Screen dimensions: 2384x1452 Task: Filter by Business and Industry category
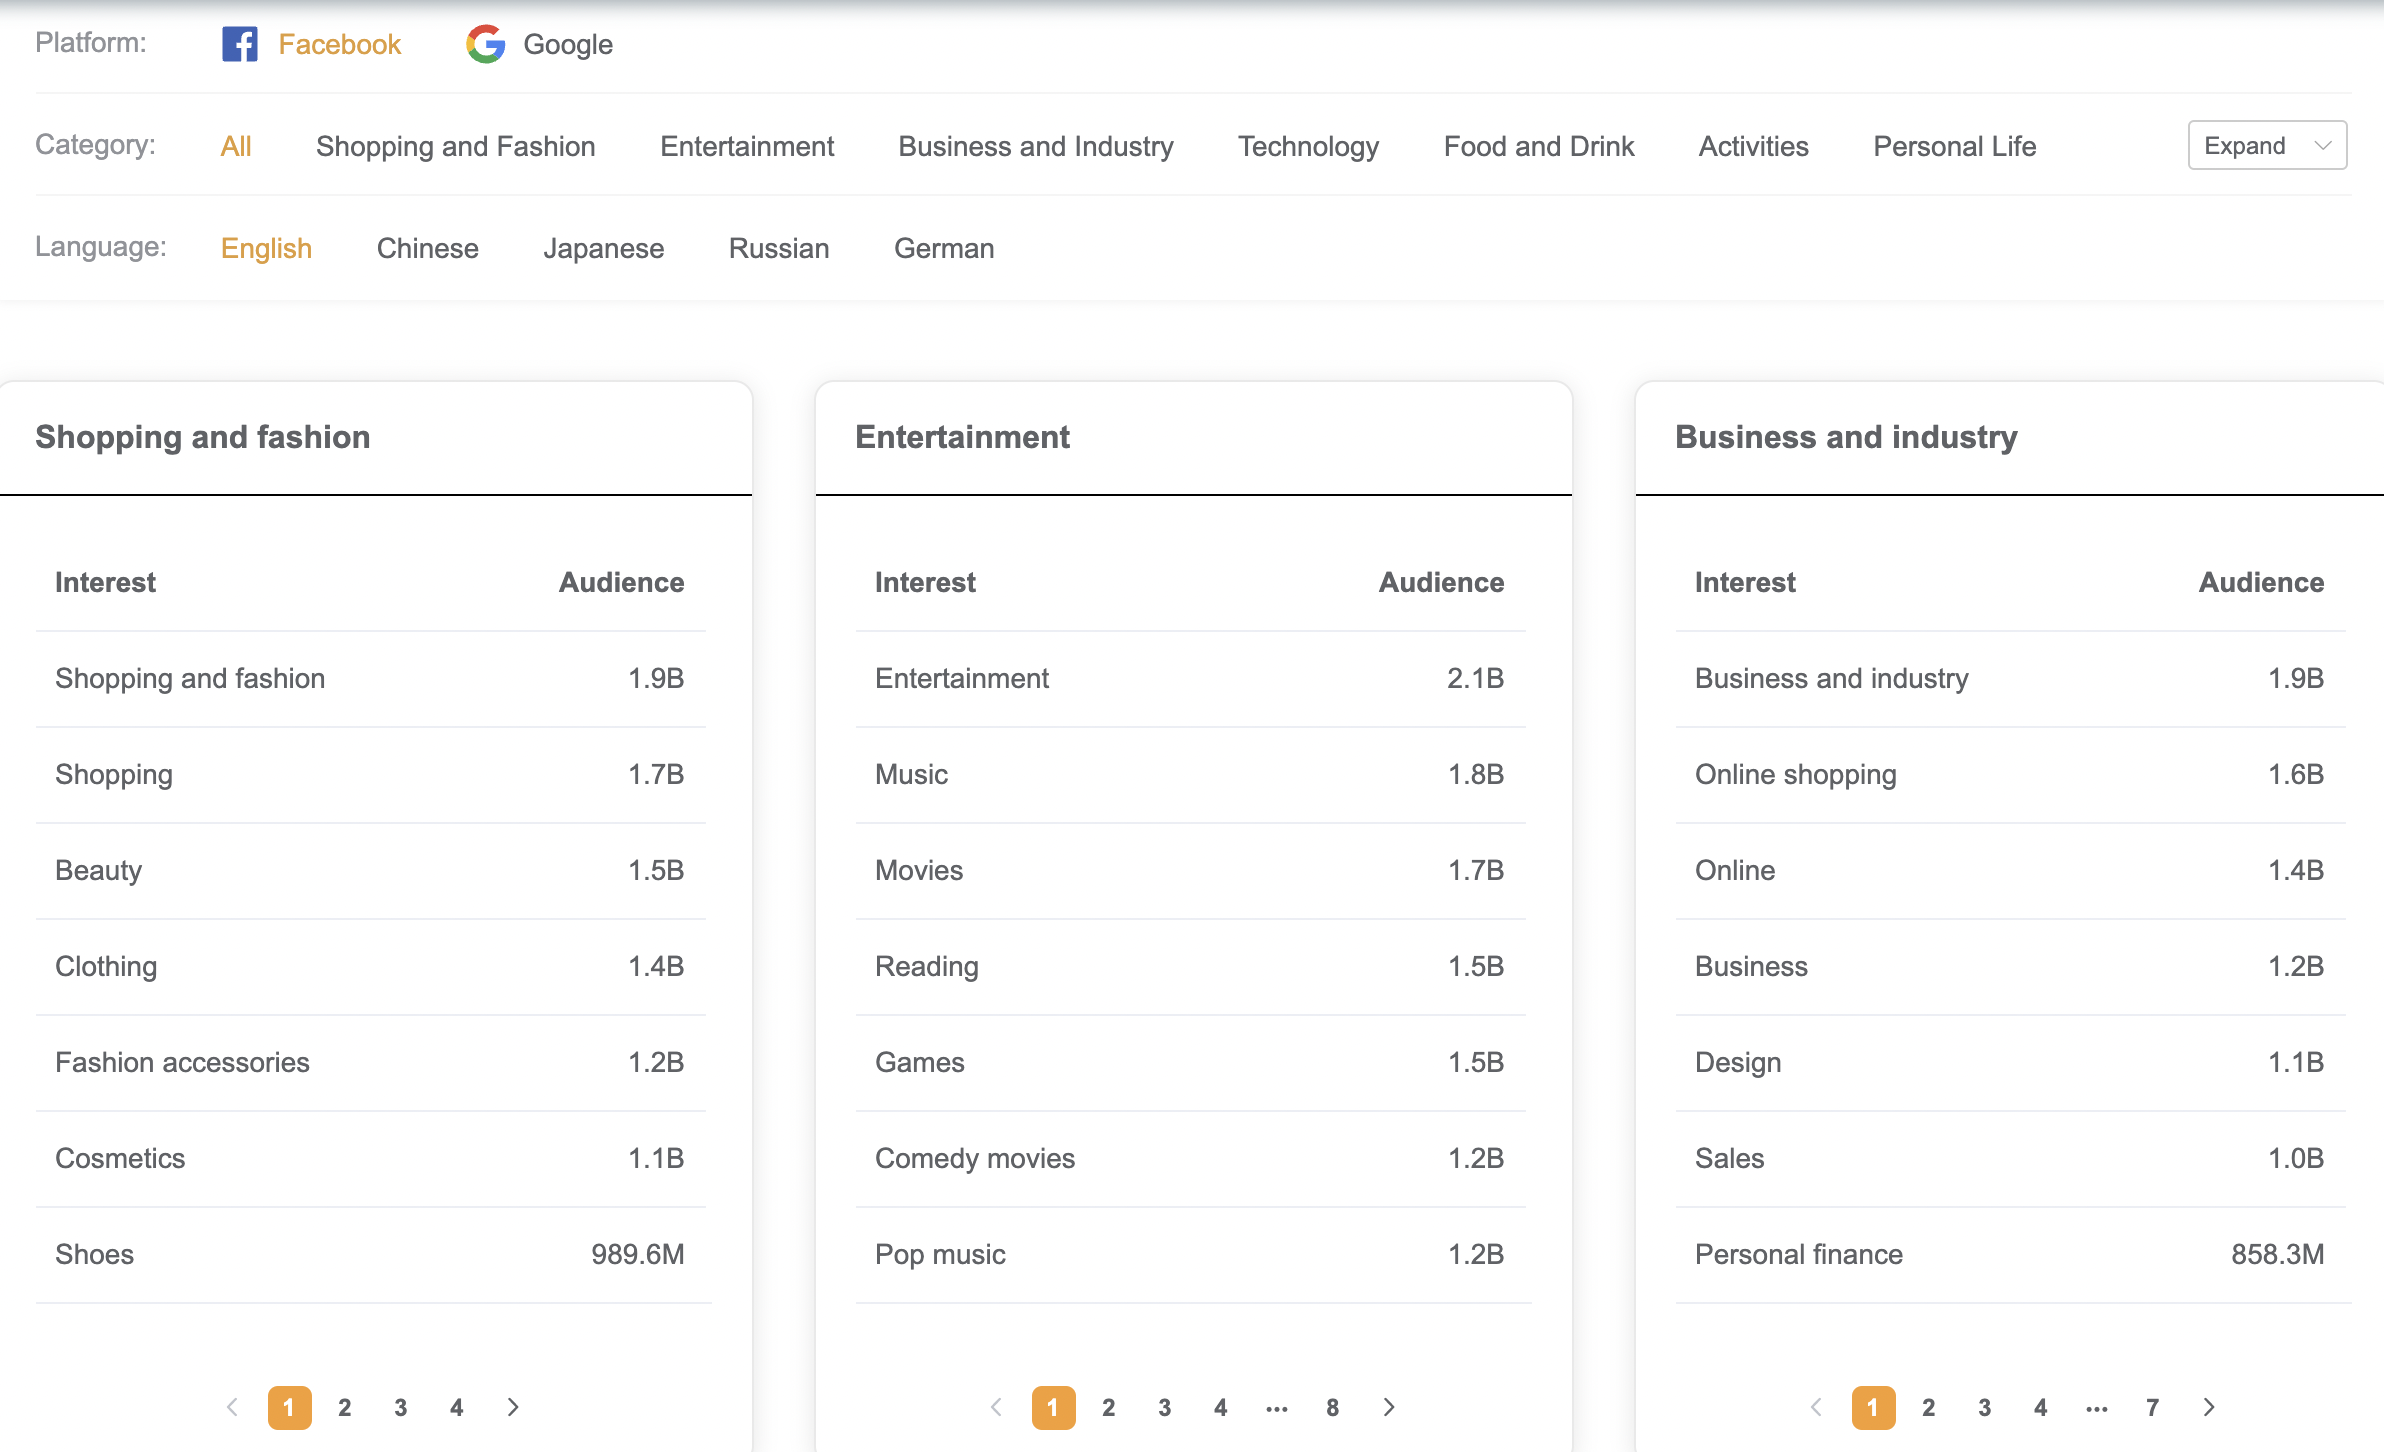point(1036,146)
